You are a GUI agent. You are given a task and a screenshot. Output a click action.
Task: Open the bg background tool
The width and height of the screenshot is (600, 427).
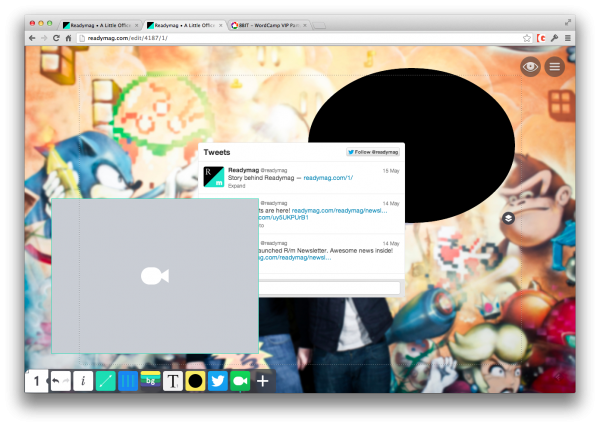tap(150, 381)
